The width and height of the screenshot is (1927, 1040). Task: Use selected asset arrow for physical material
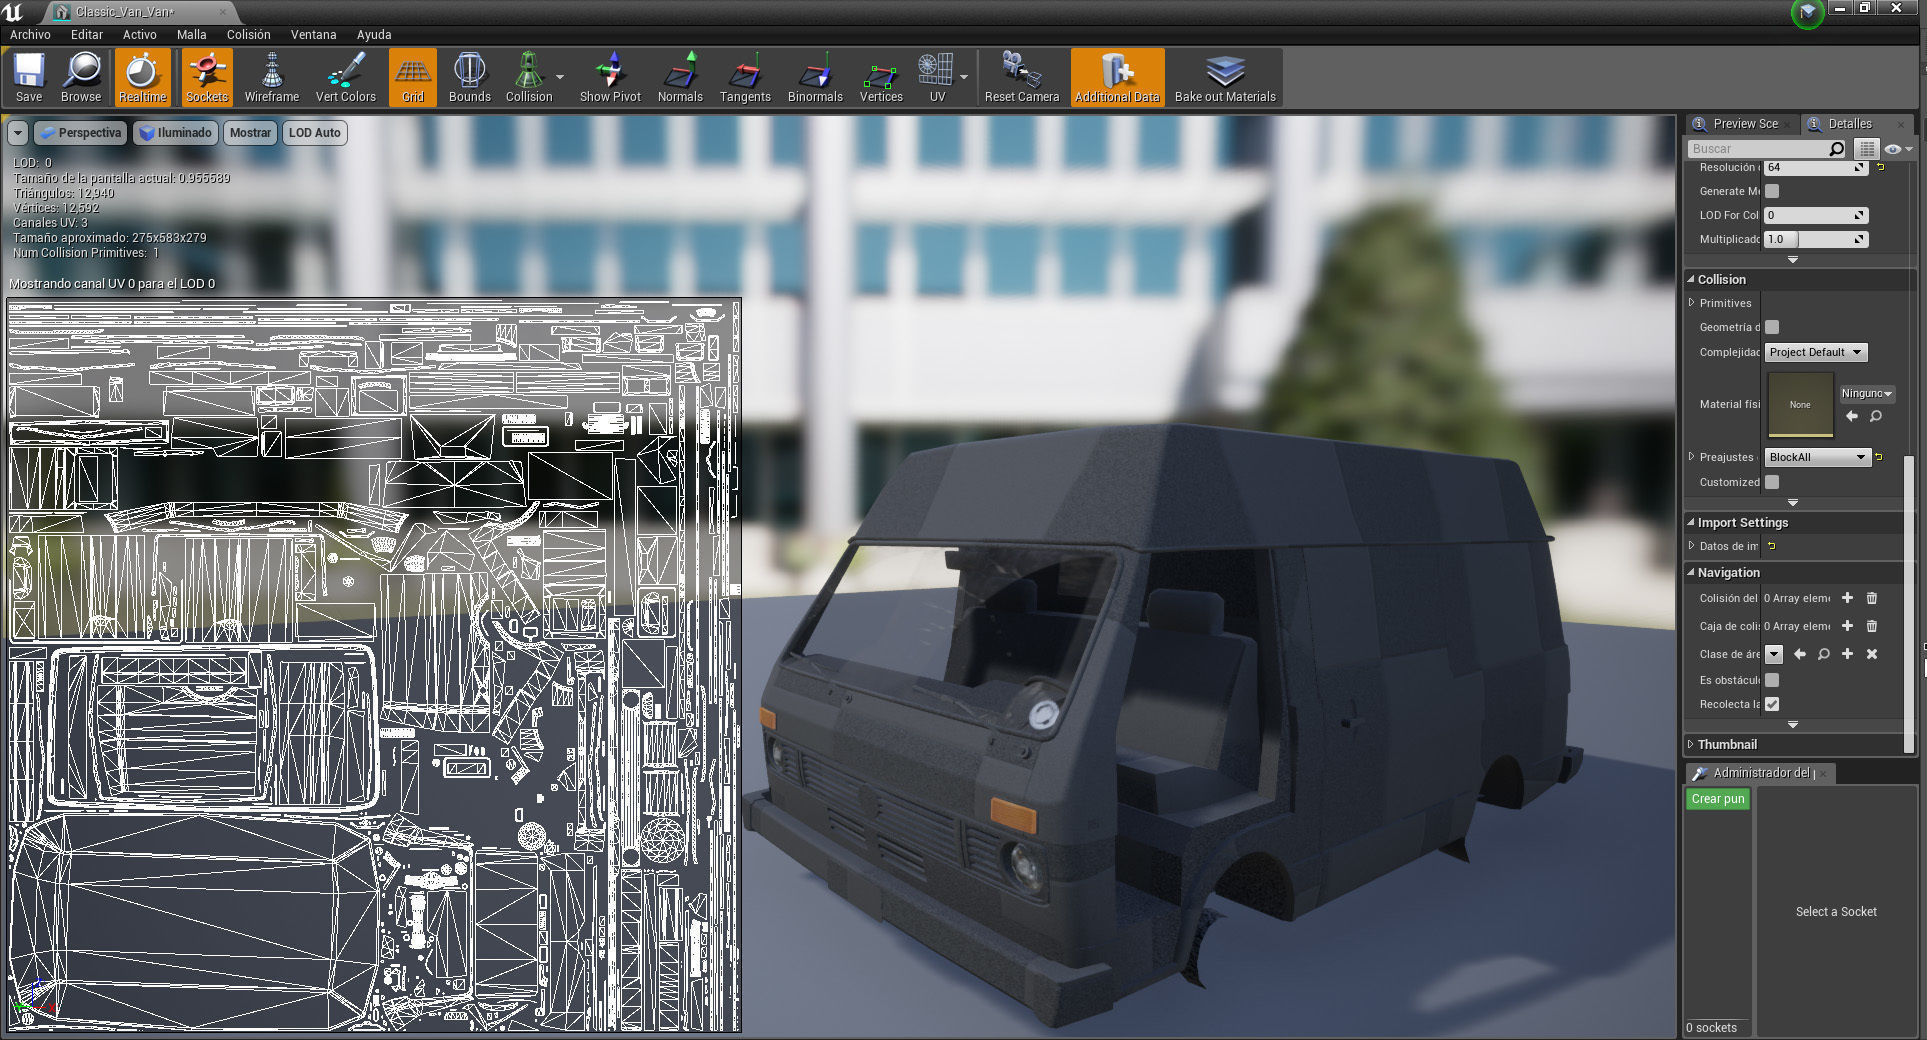coord(1852,416)
